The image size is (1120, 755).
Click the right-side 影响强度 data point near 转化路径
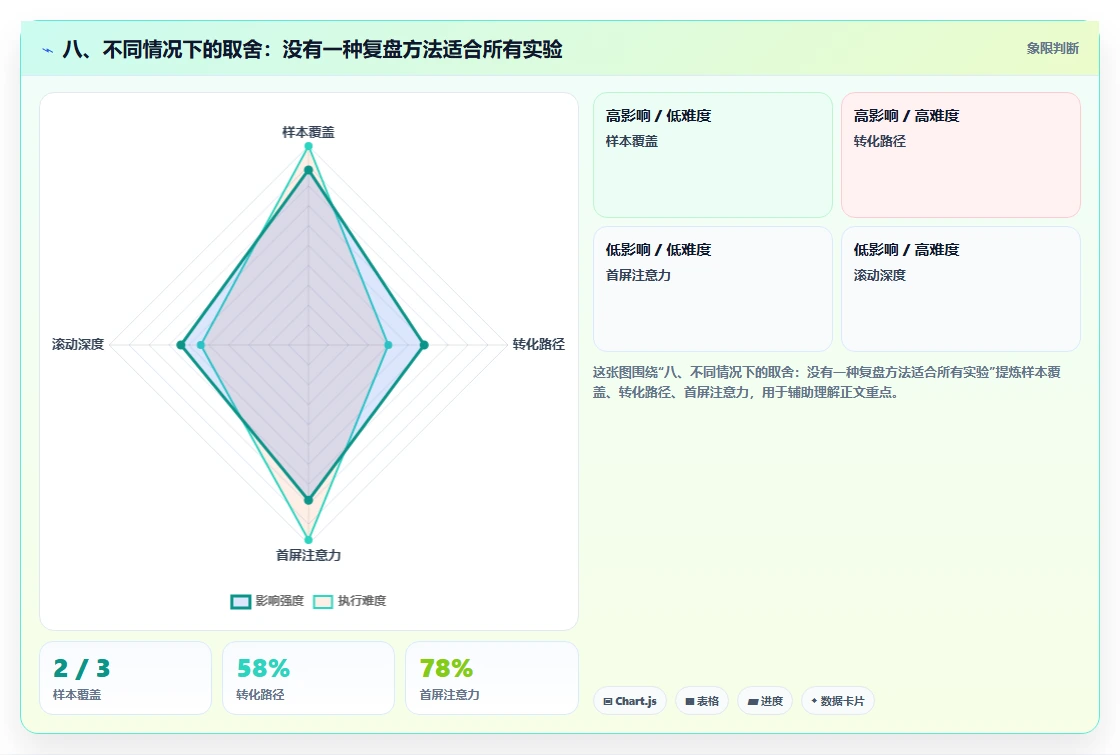coord(424,345)
